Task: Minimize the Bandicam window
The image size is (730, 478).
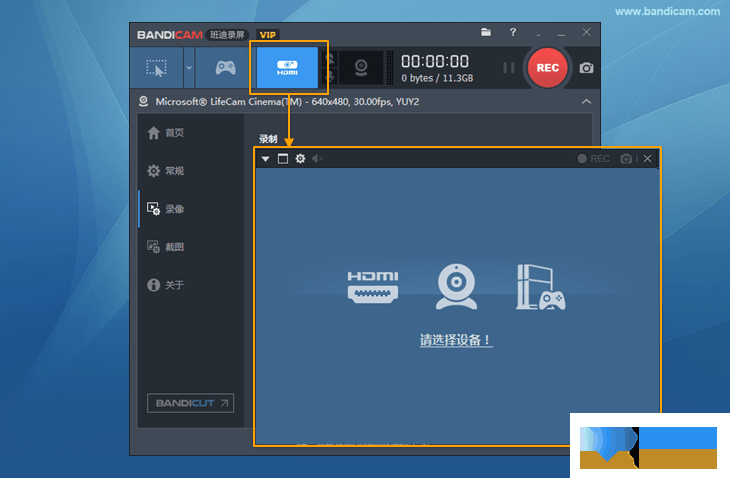Action: tap(561, 33)
